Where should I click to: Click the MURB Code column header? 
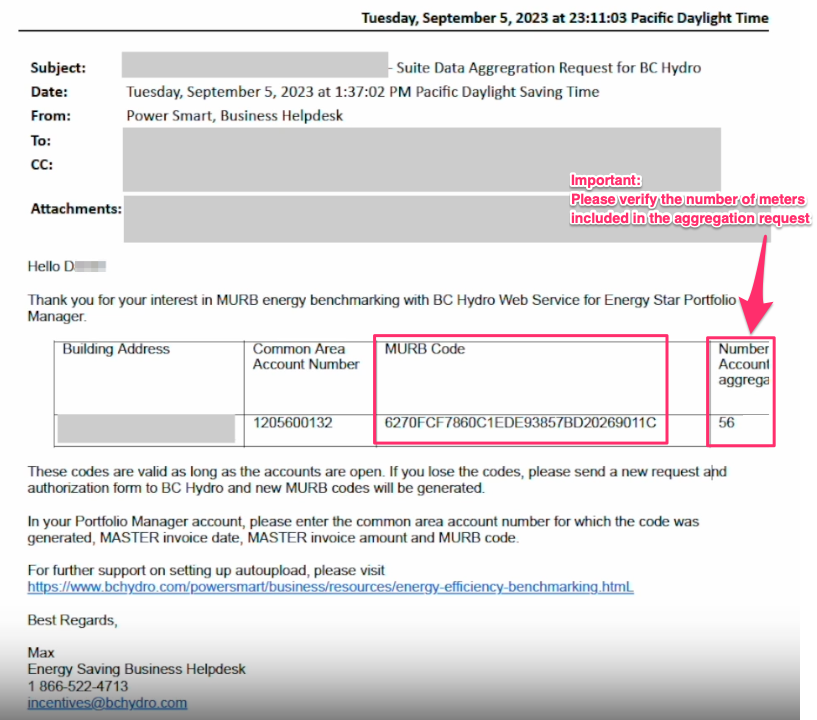click(425, 349)
